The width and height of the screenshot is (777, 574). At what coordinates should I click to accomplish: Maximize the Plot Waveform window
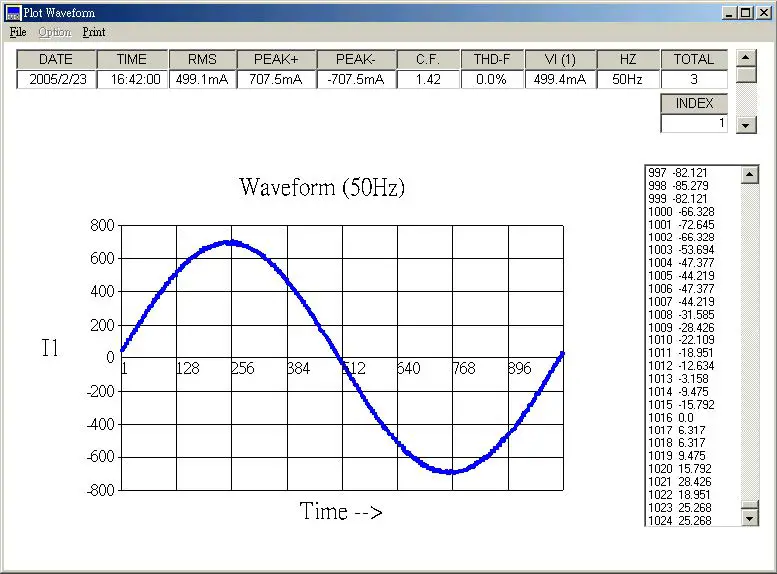point(745,13)
